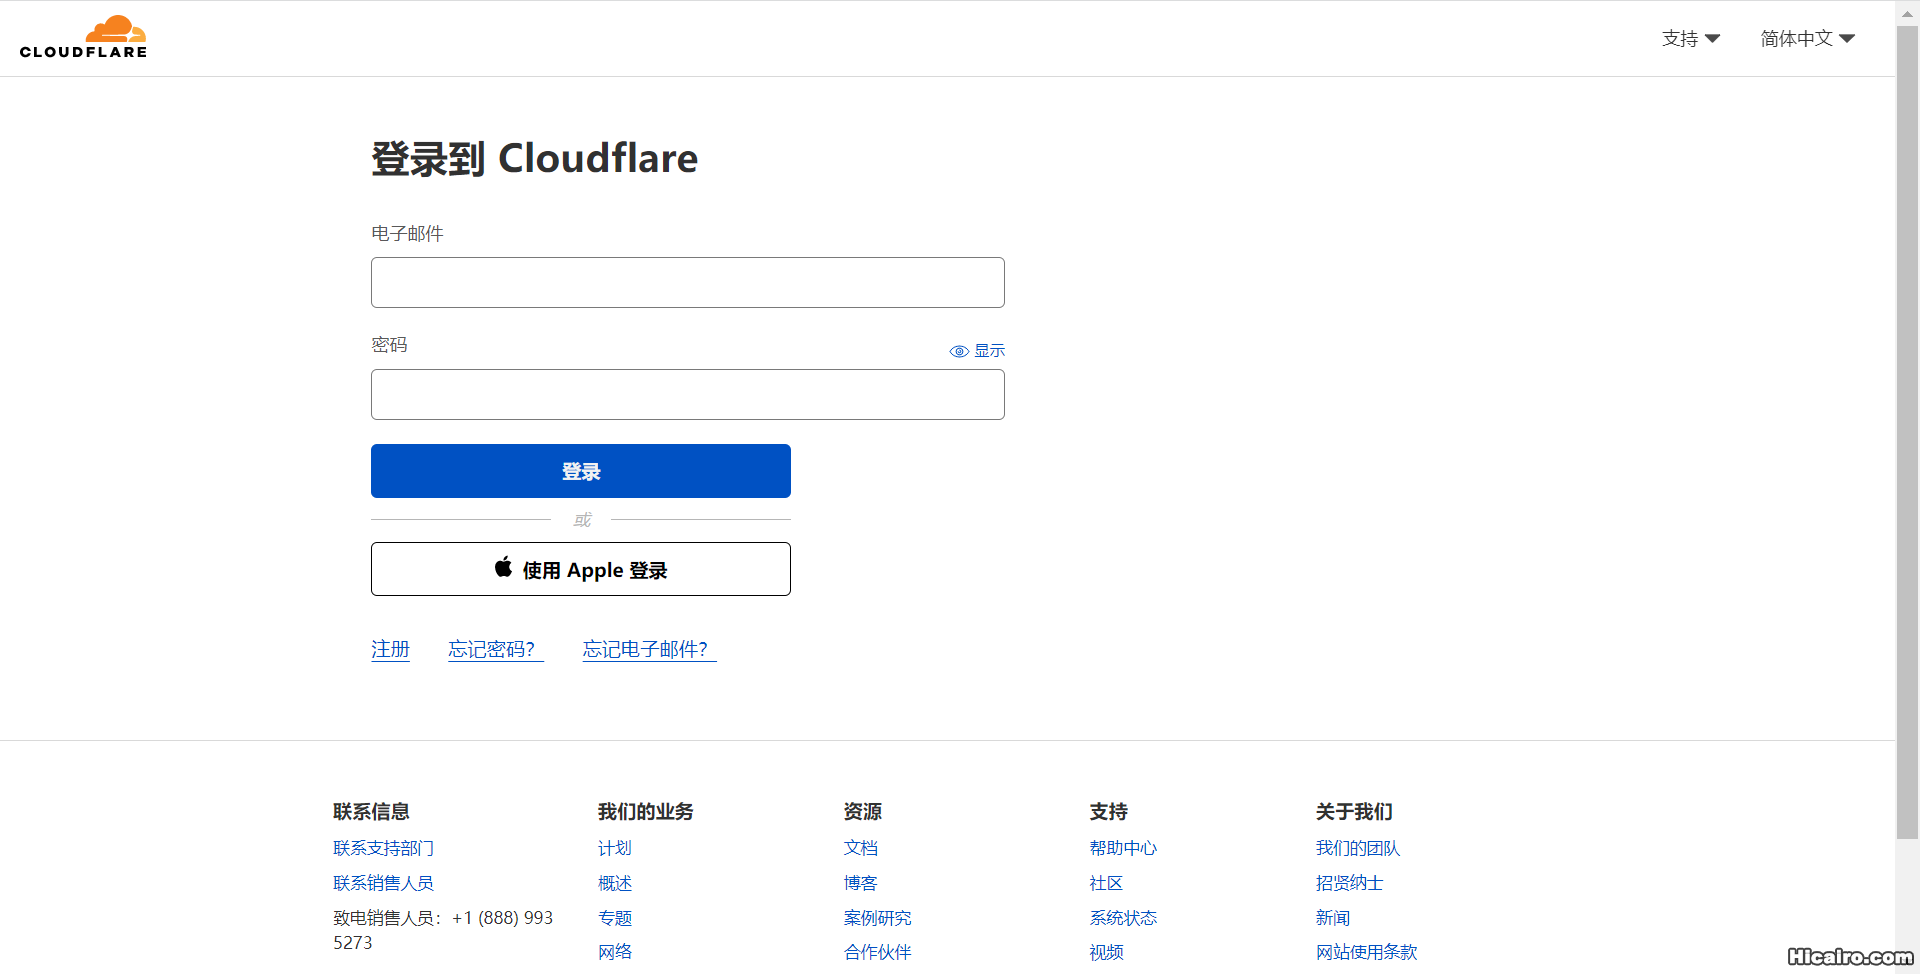Toggle password visibility with 显示

pos(977,351)
